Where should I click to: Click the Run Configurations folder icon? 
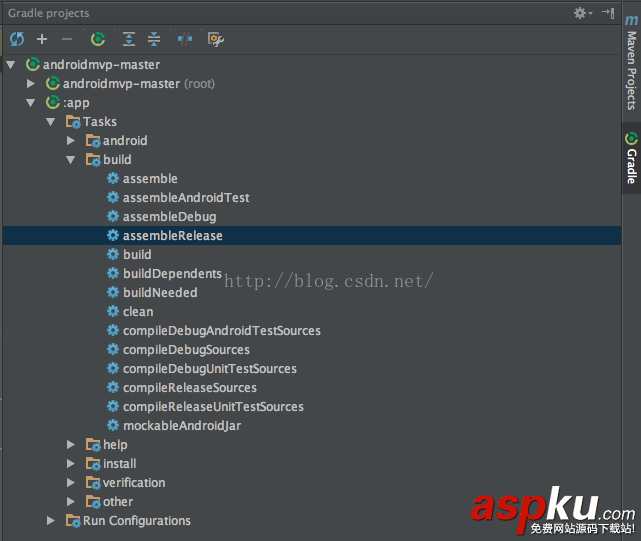(x=73, y=521)
